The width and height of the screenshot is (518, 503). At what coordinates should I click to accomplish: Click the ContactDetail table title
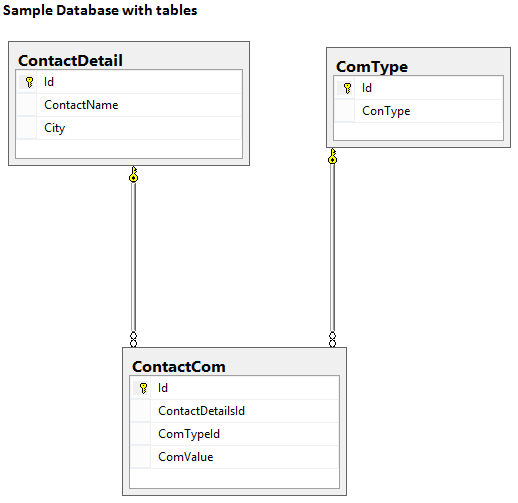point(70,61)
